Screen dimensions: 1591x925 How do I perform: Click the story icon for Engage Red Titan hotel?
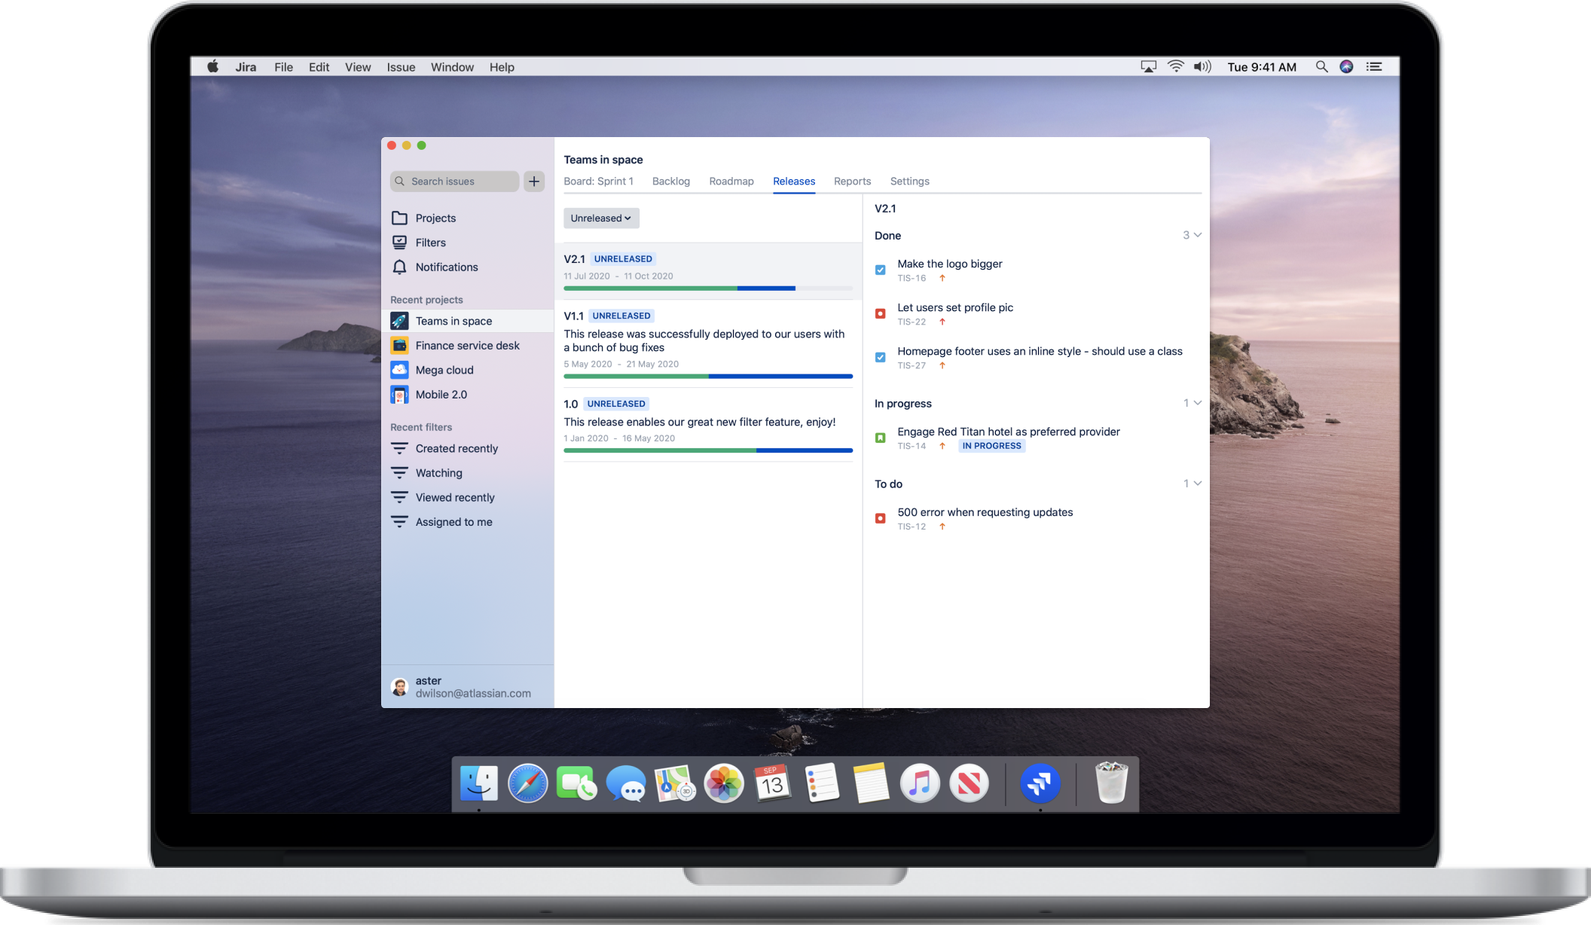point(880,438)
